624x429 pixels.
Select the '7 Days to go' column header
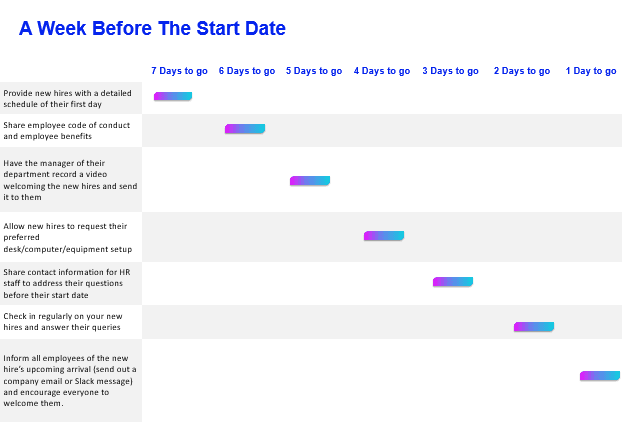(x=179, y=71)
